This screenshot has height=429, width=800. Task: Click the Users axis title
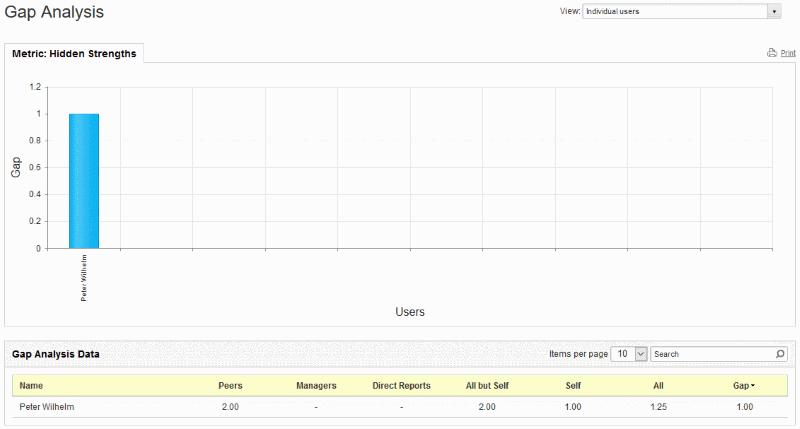(410, 312)
